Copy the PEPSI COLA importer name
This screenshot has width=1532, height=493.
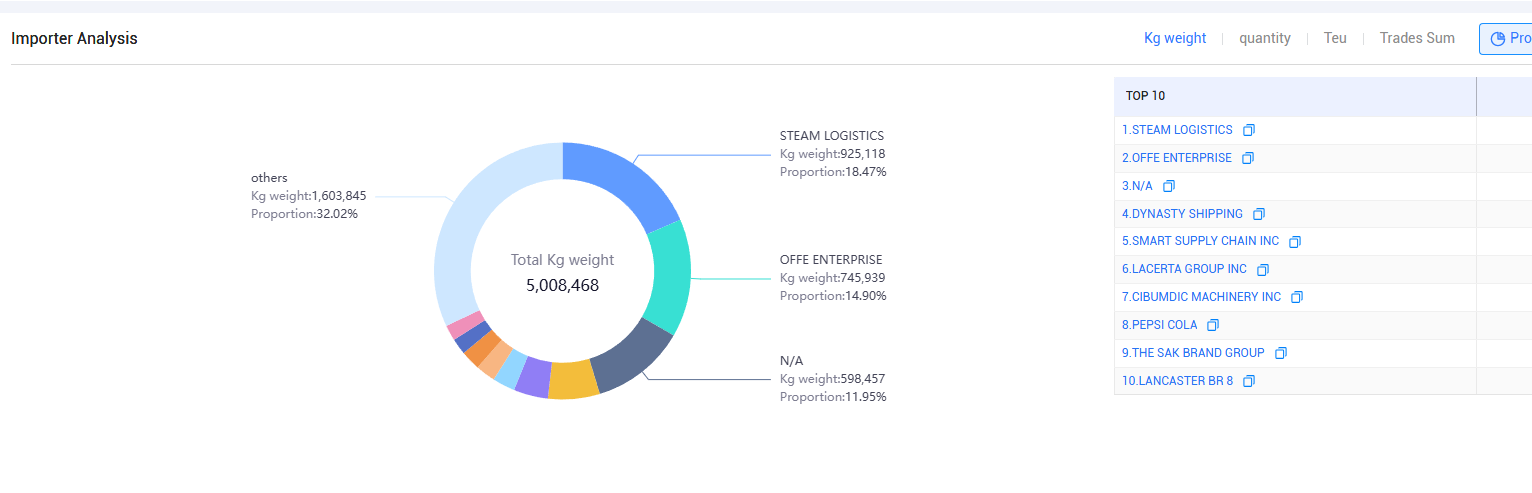click(x=1213, y=325)
